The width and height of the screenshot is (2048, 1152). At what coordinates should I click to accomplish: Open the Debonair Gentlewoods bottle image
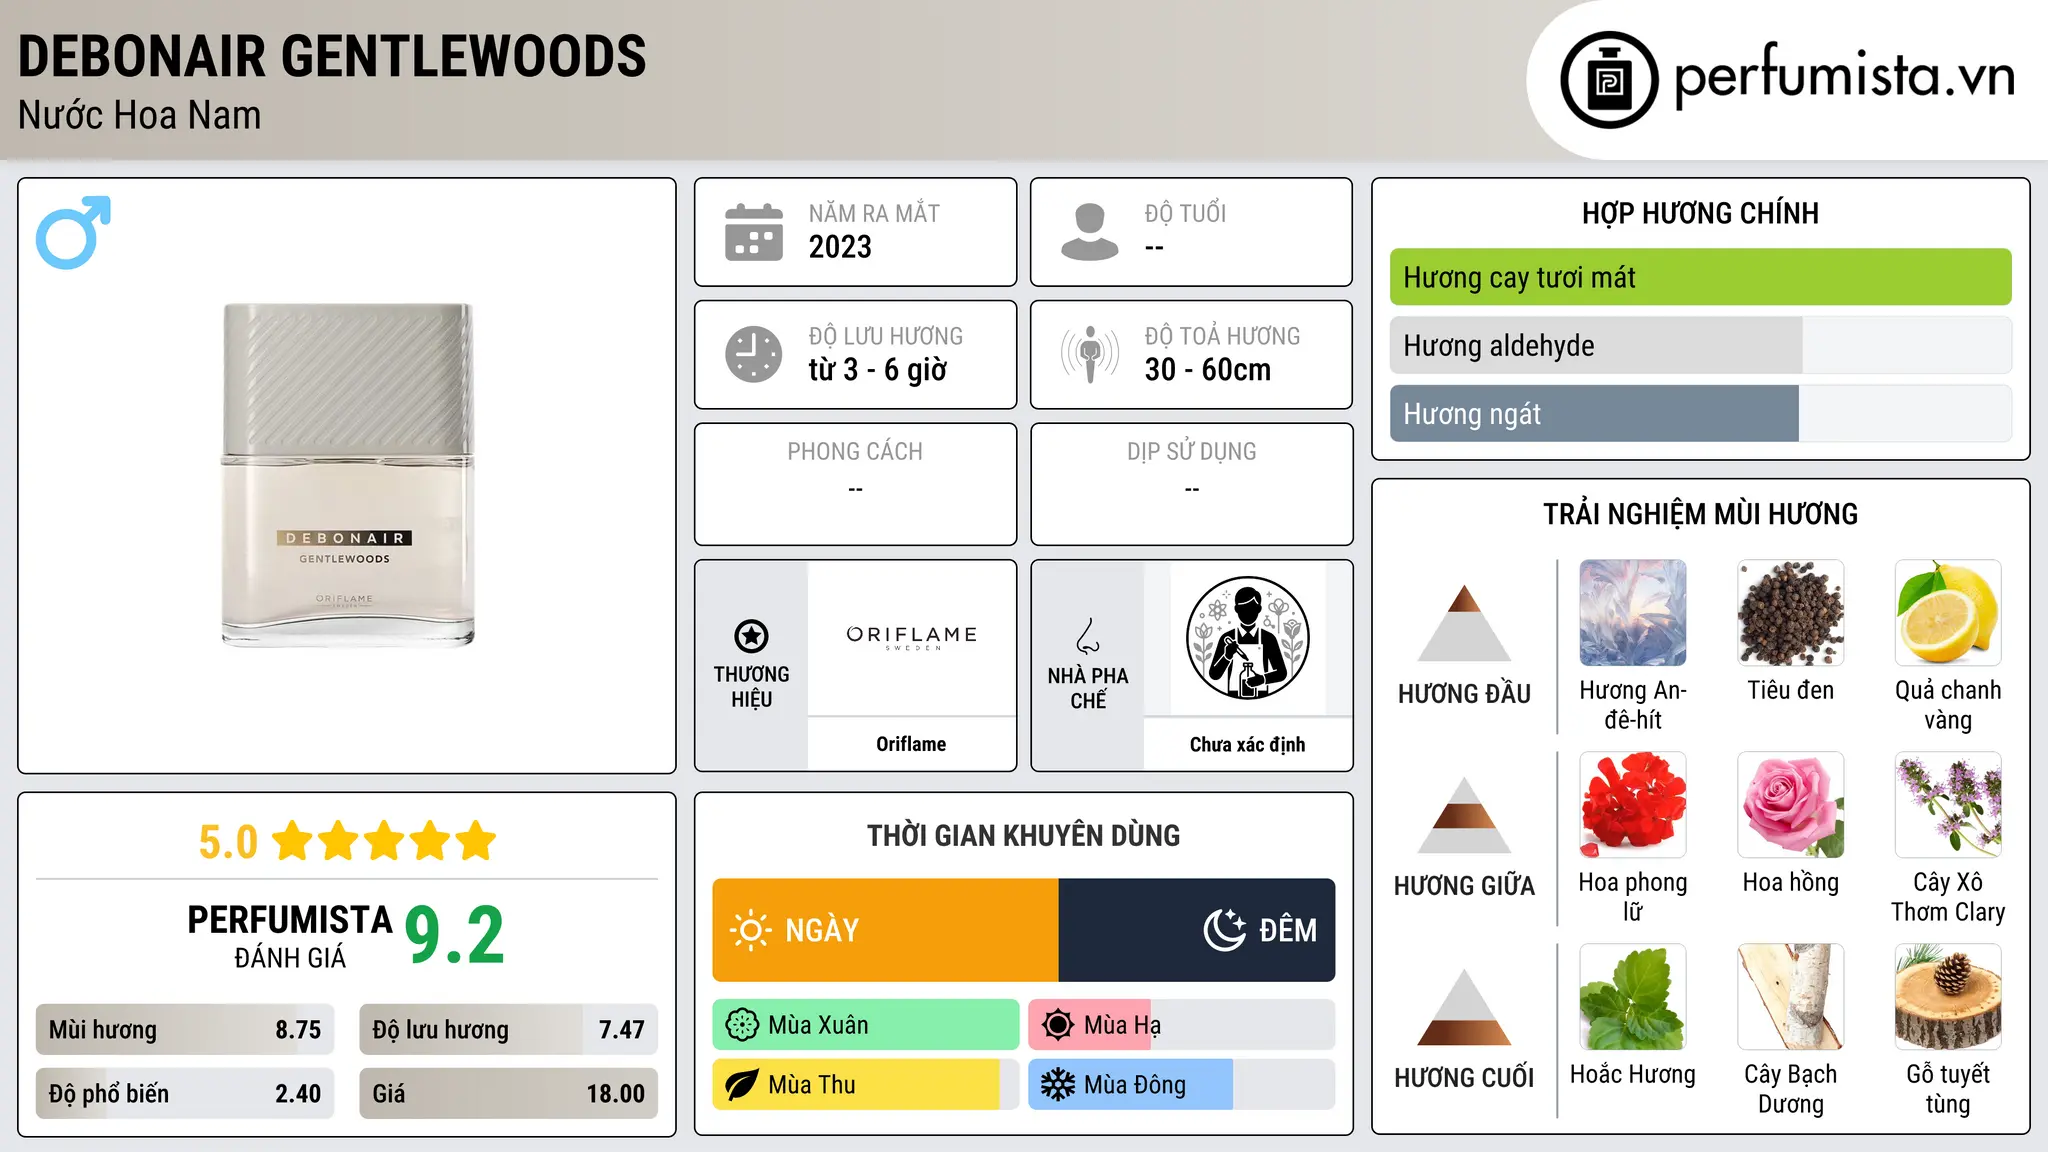pos(347,475)
